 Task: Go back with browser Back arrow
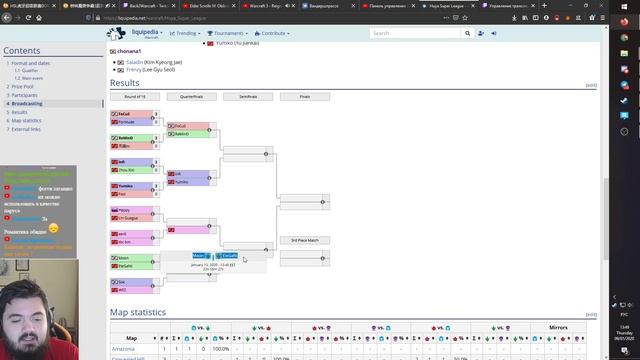click(7, 18)
